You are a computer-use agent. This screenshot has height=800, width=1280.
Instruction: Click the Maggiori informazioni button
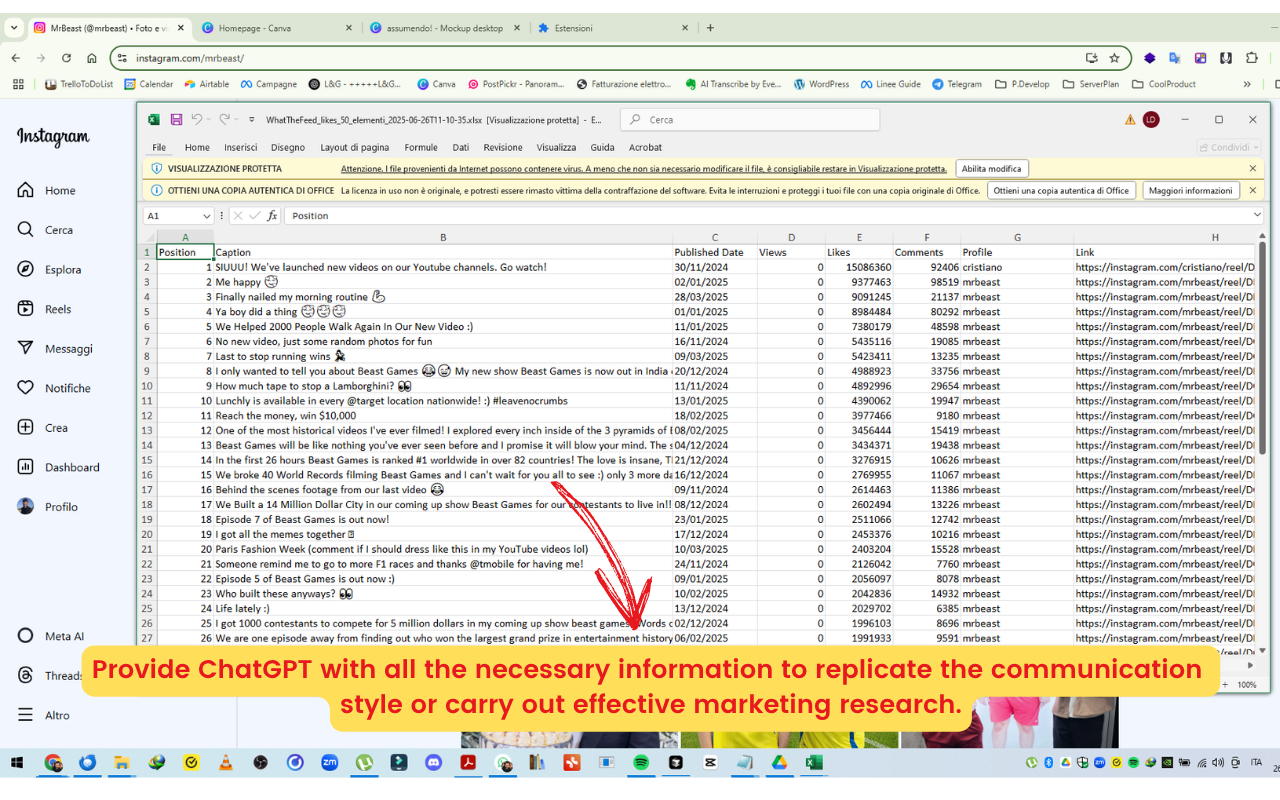pos(1191,190)
